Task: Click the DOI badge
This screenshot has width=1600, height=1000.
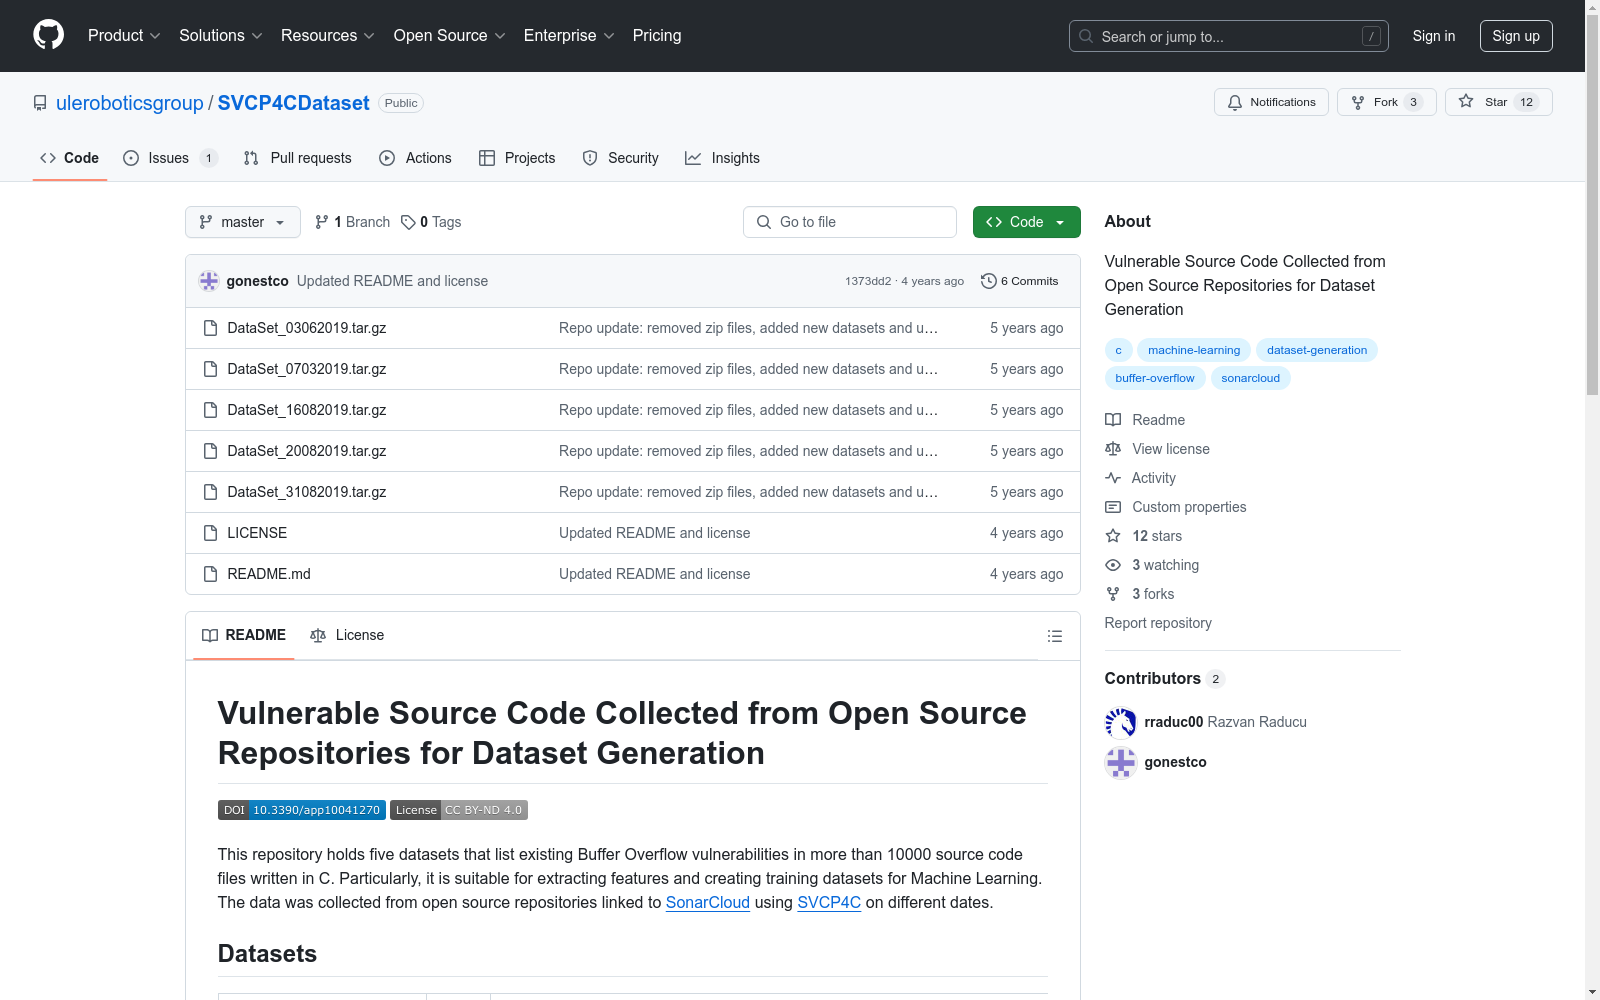Action: pos(301,810)
